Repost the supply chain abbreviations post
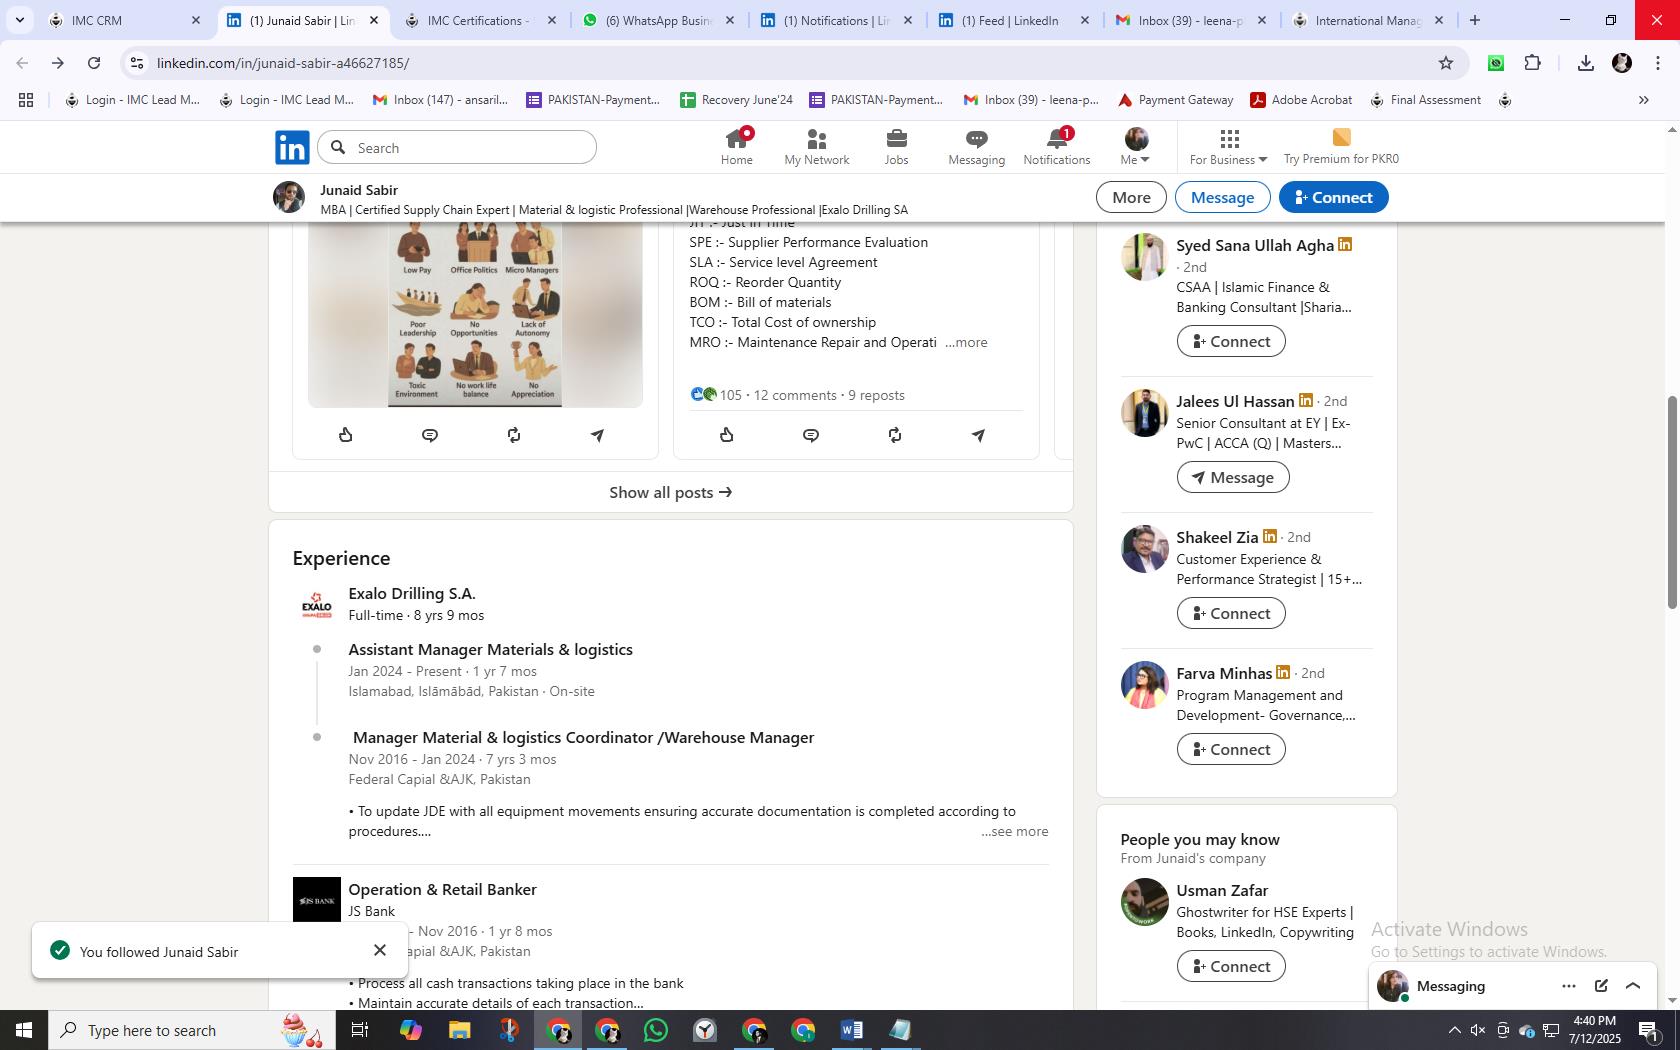1680x1050 pixels. coord(895,435)
